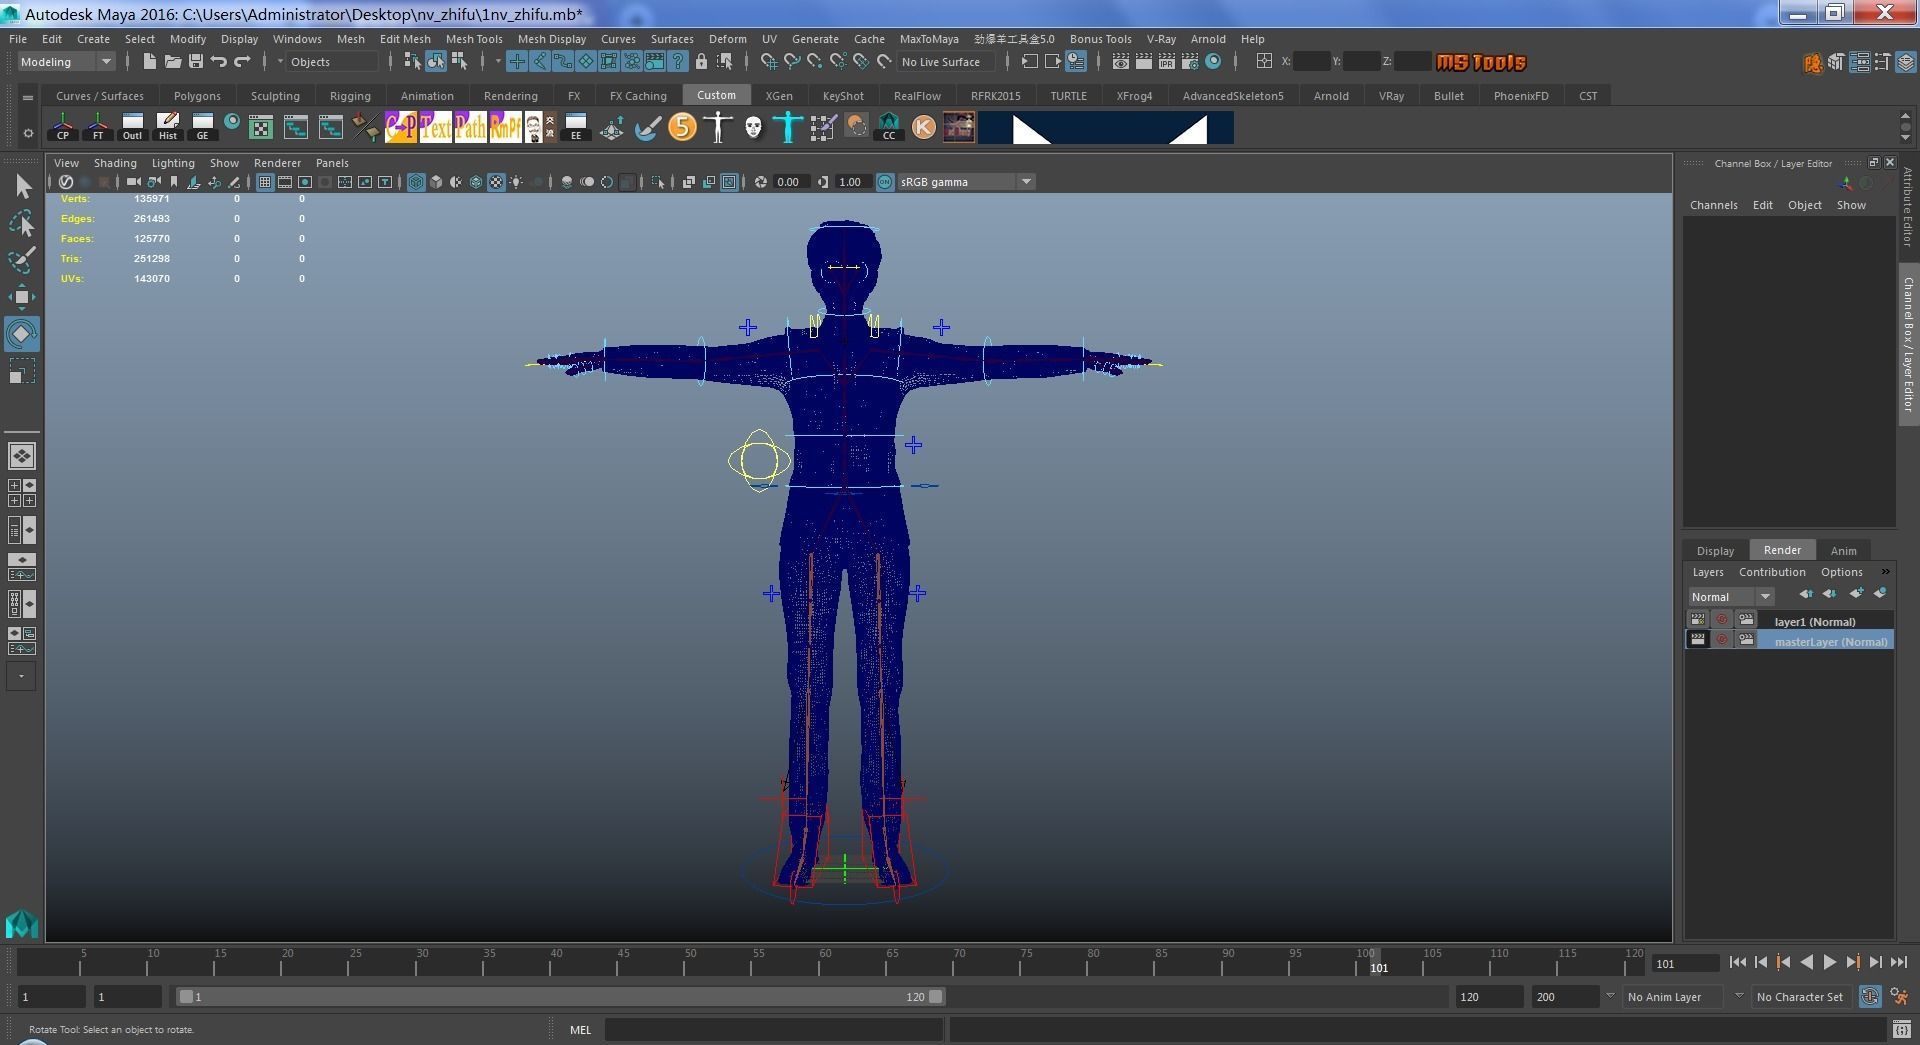
Task: Activate the Lasso select tool
Action: [x=21, y=223]
